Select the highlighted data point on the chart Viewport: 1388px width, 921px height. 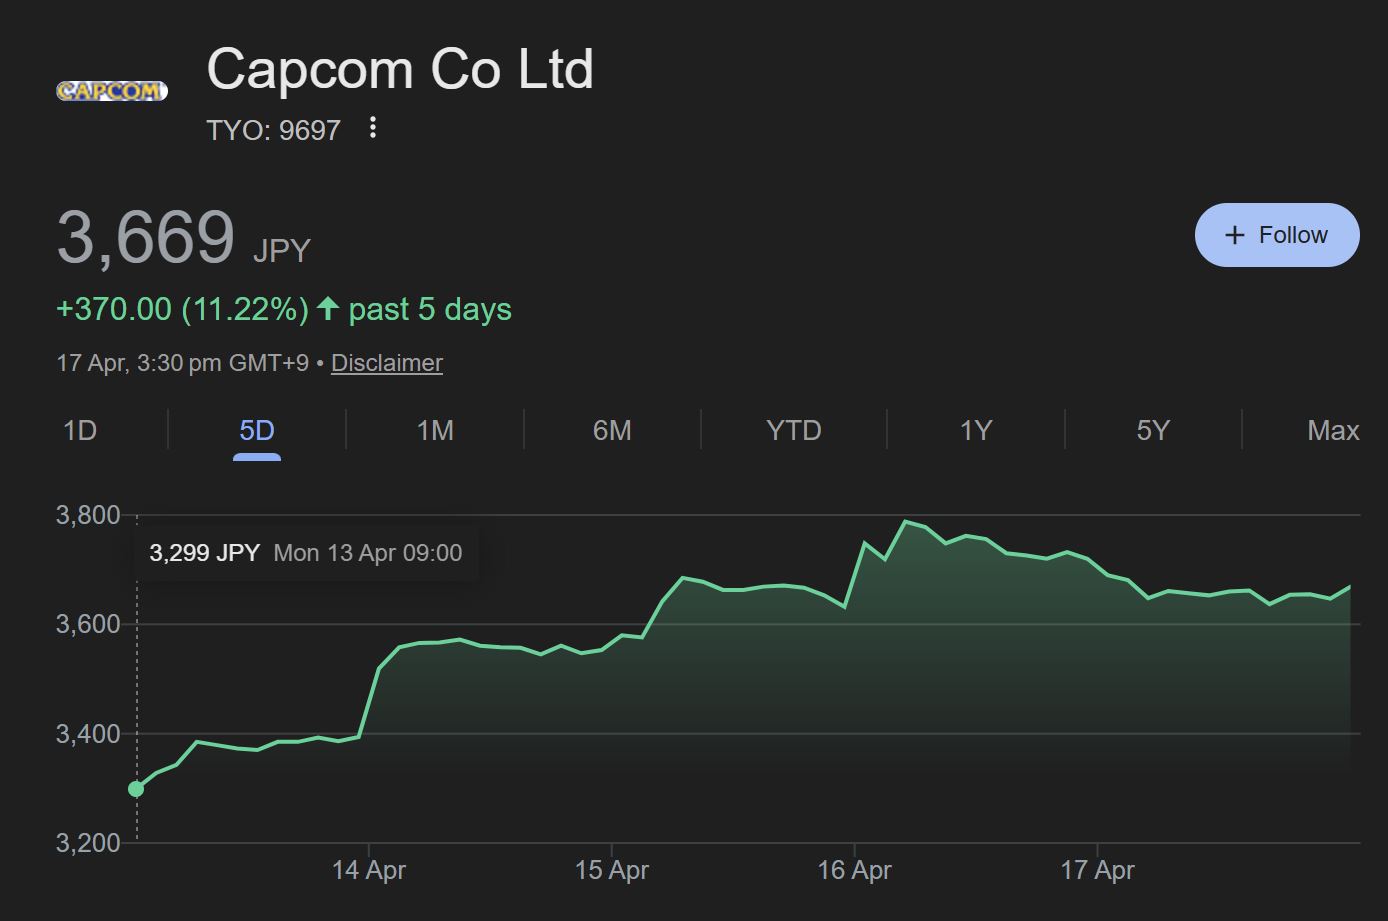[137, 789]
